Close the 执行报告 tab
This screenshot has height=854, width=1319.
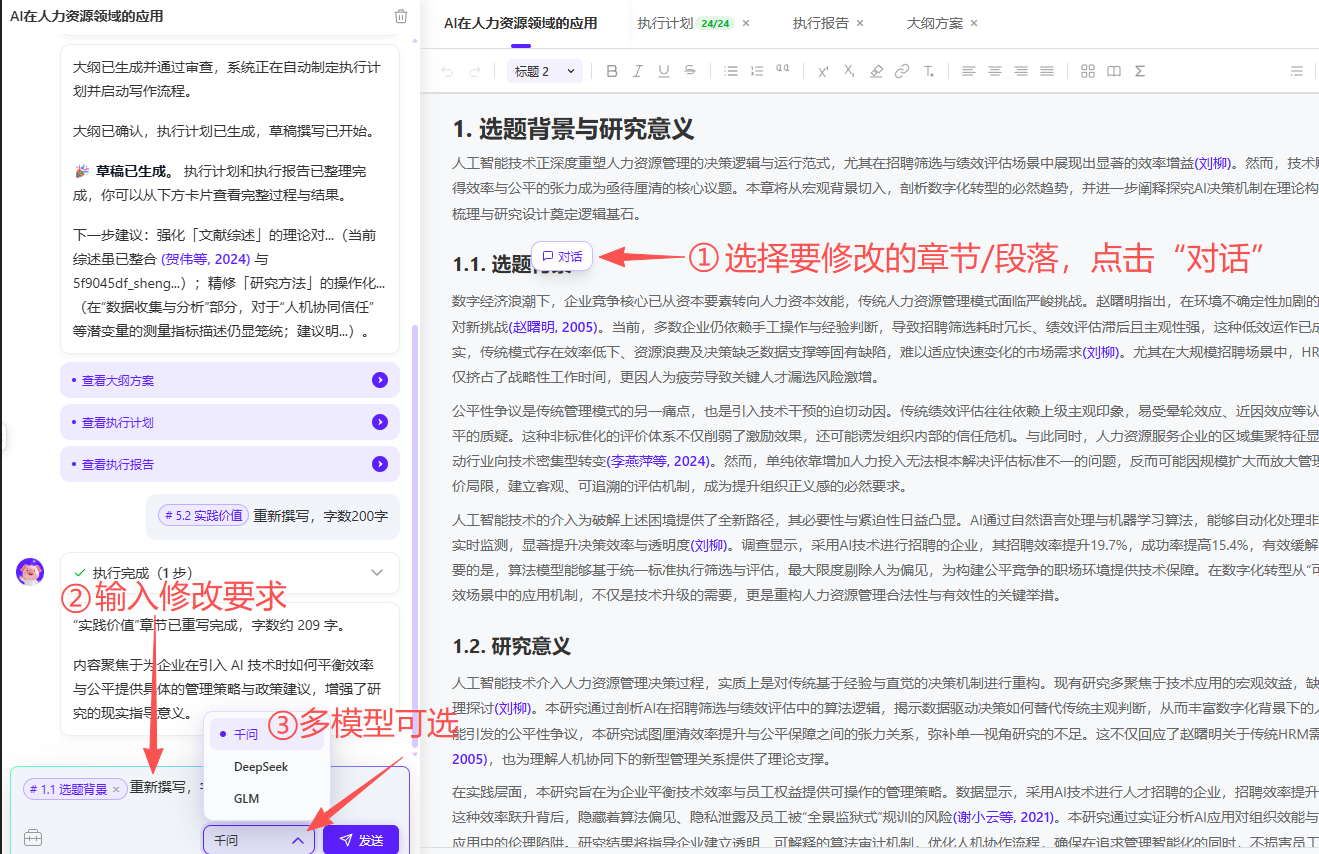click(860, 23)
